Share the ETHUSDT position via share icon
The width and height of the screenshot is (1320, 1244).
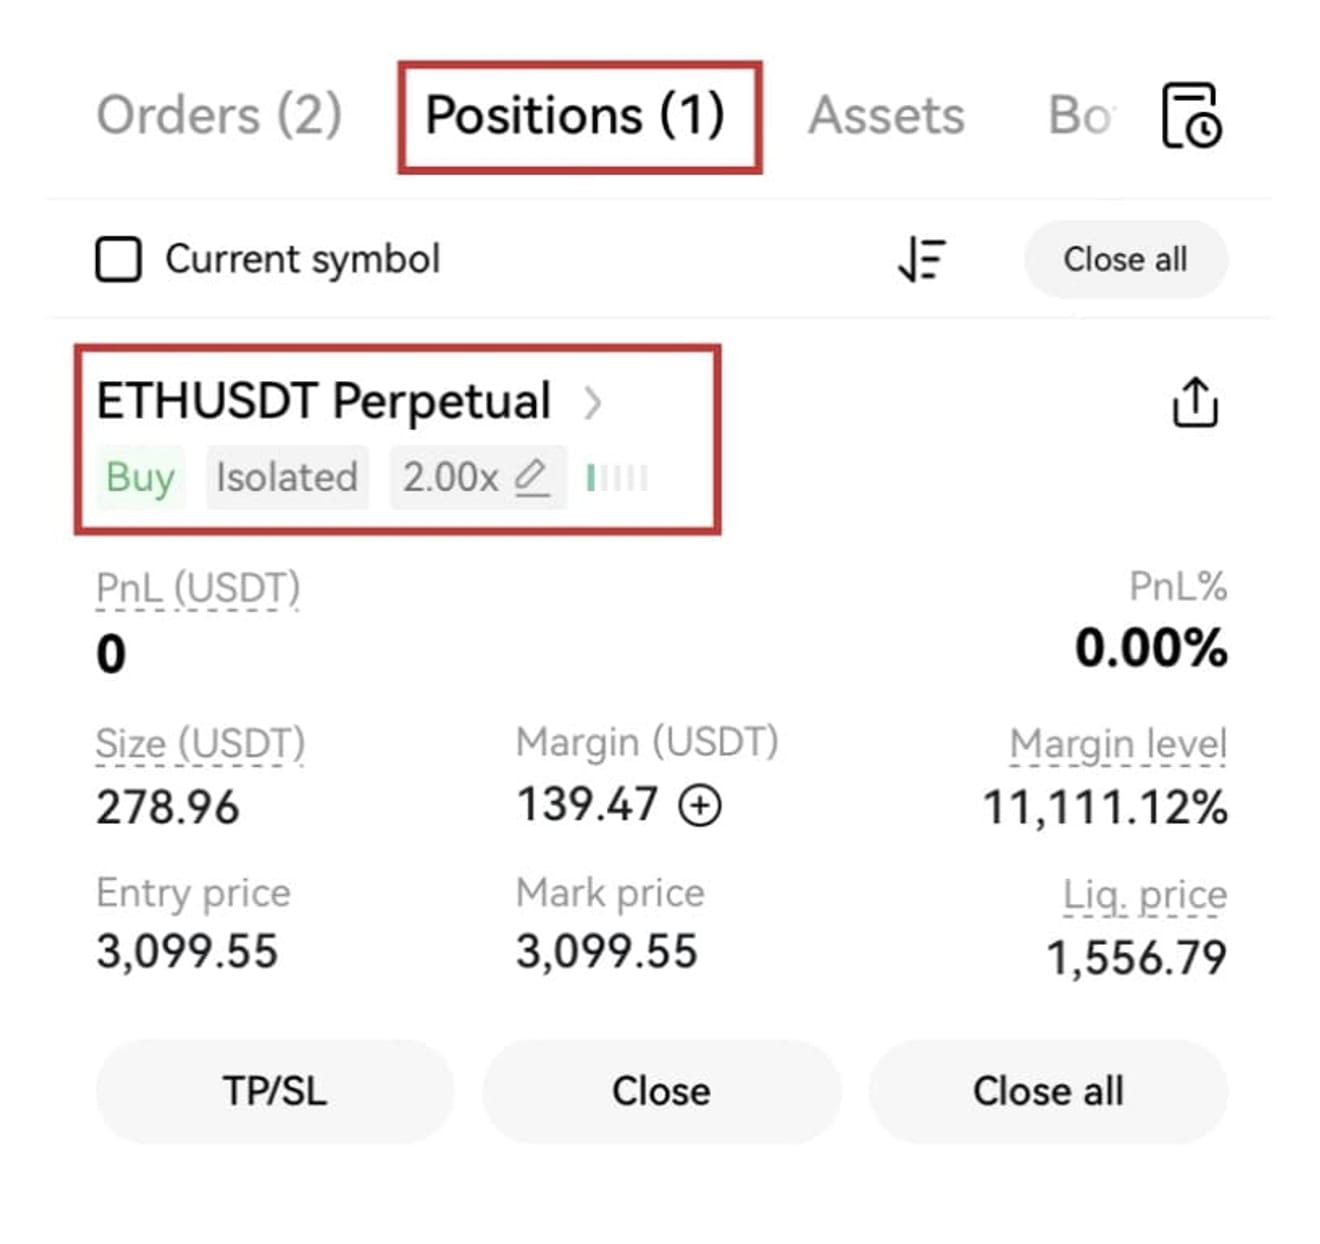1195,402
